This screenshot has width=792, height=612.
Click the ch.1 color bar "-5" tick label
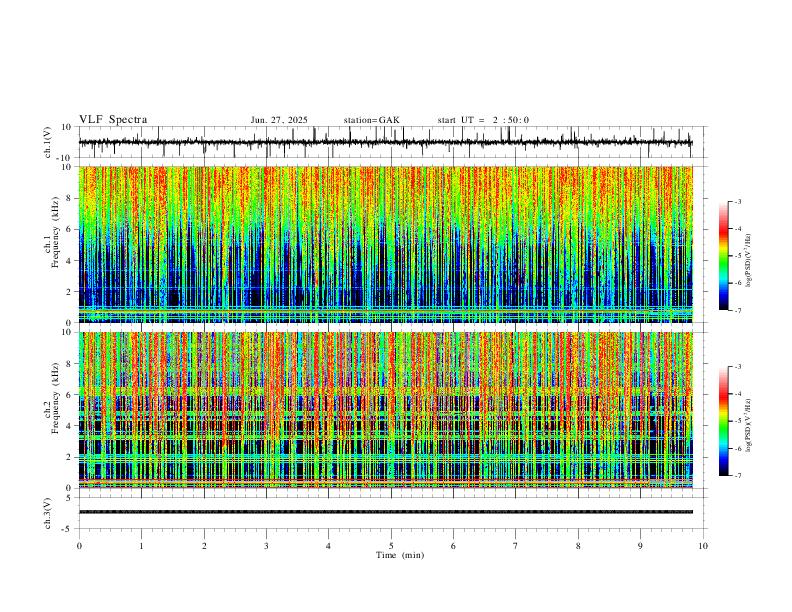[x=737, y=256]
